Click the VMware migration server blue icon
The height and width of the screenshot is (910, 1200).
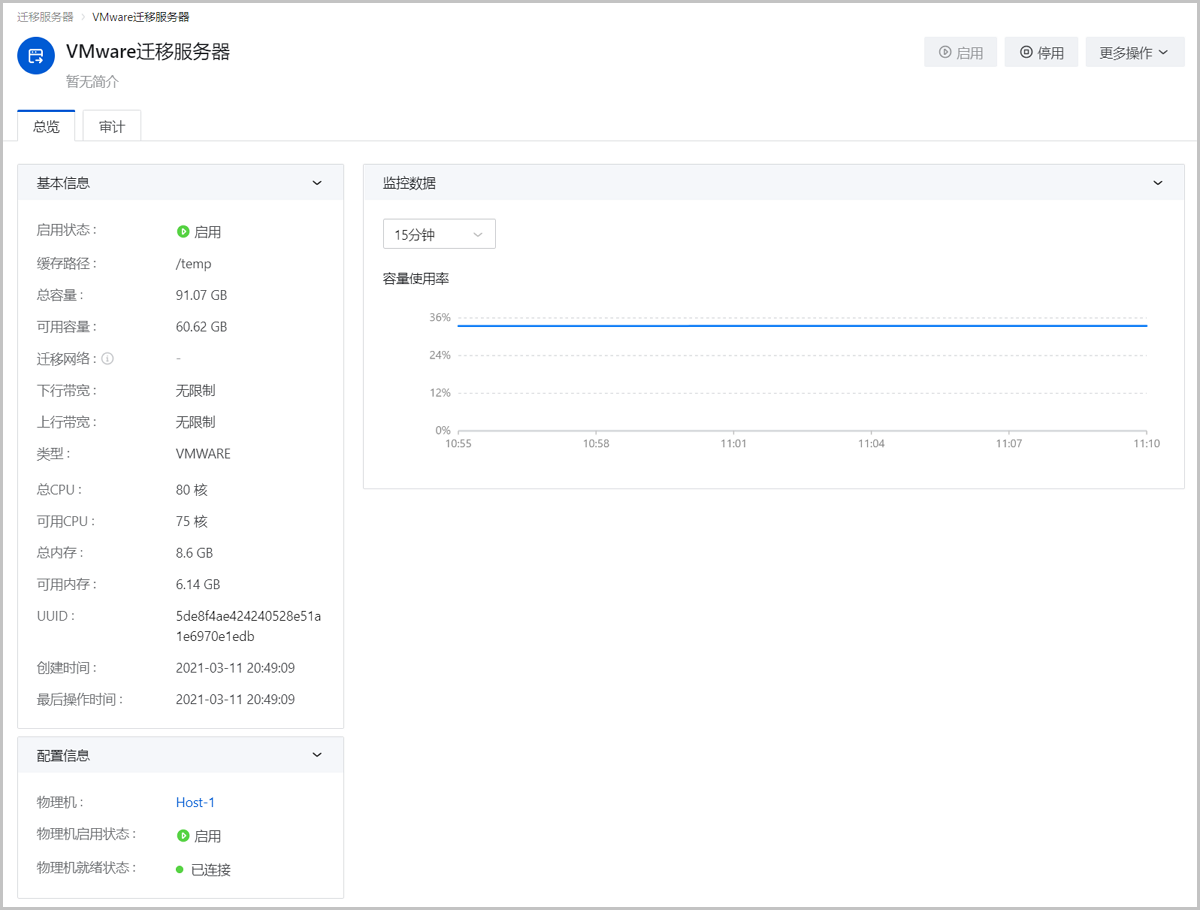coord(36,56)
